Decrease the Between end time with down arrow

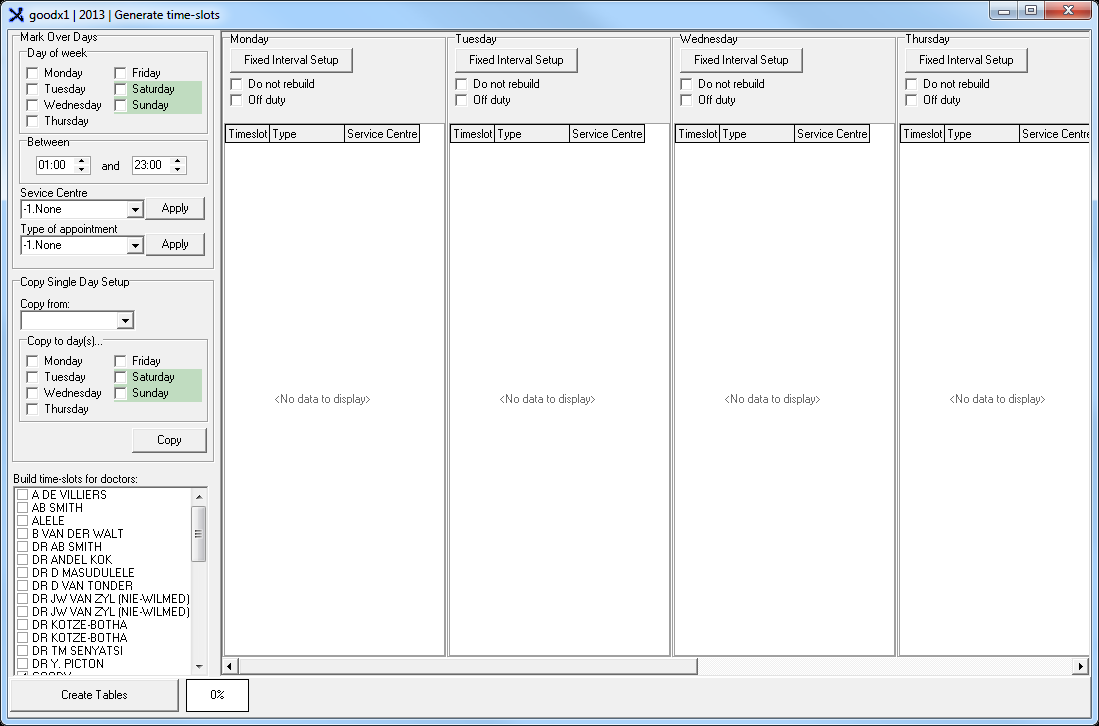[178, 170]
